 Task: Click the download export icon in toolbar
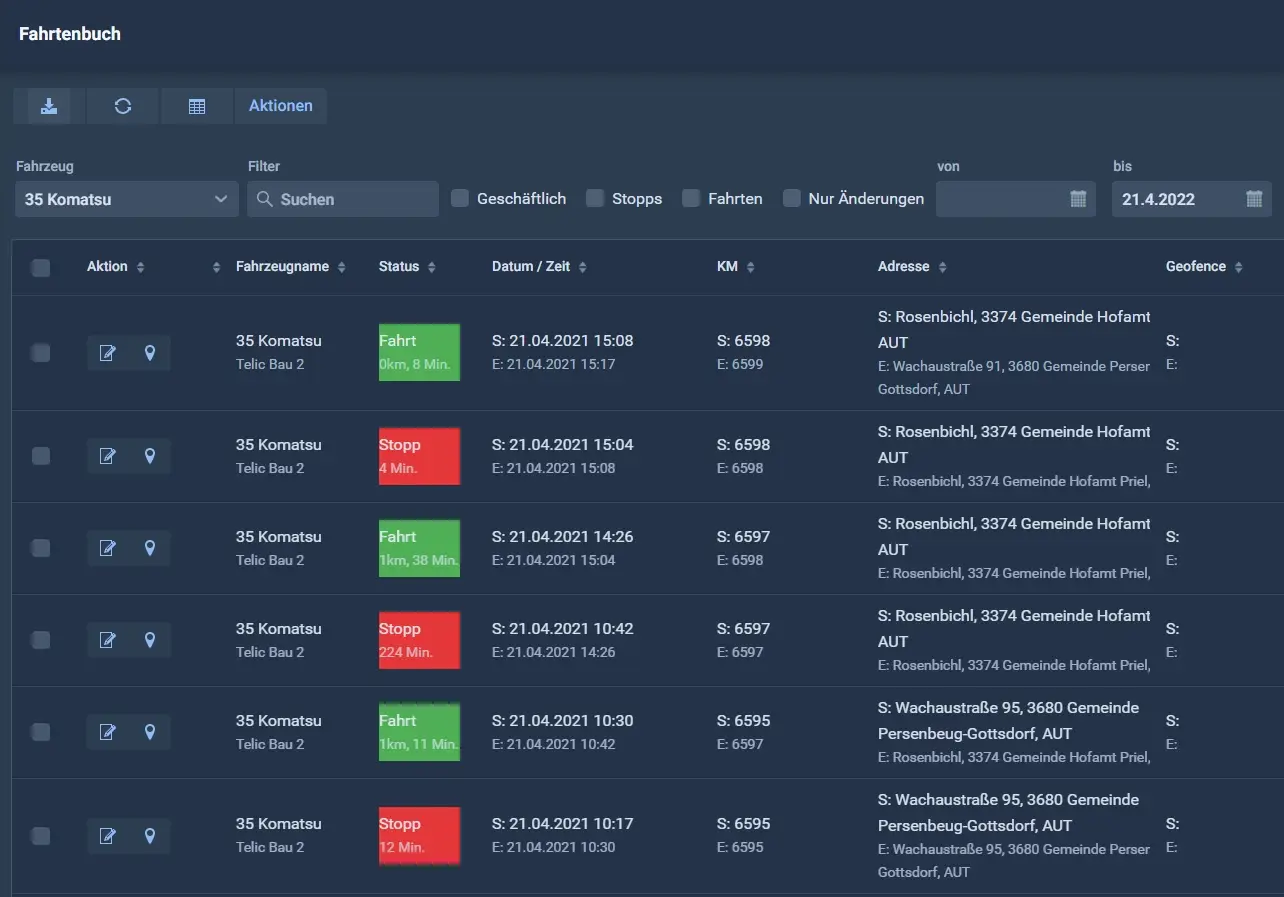tap(49, 106)
